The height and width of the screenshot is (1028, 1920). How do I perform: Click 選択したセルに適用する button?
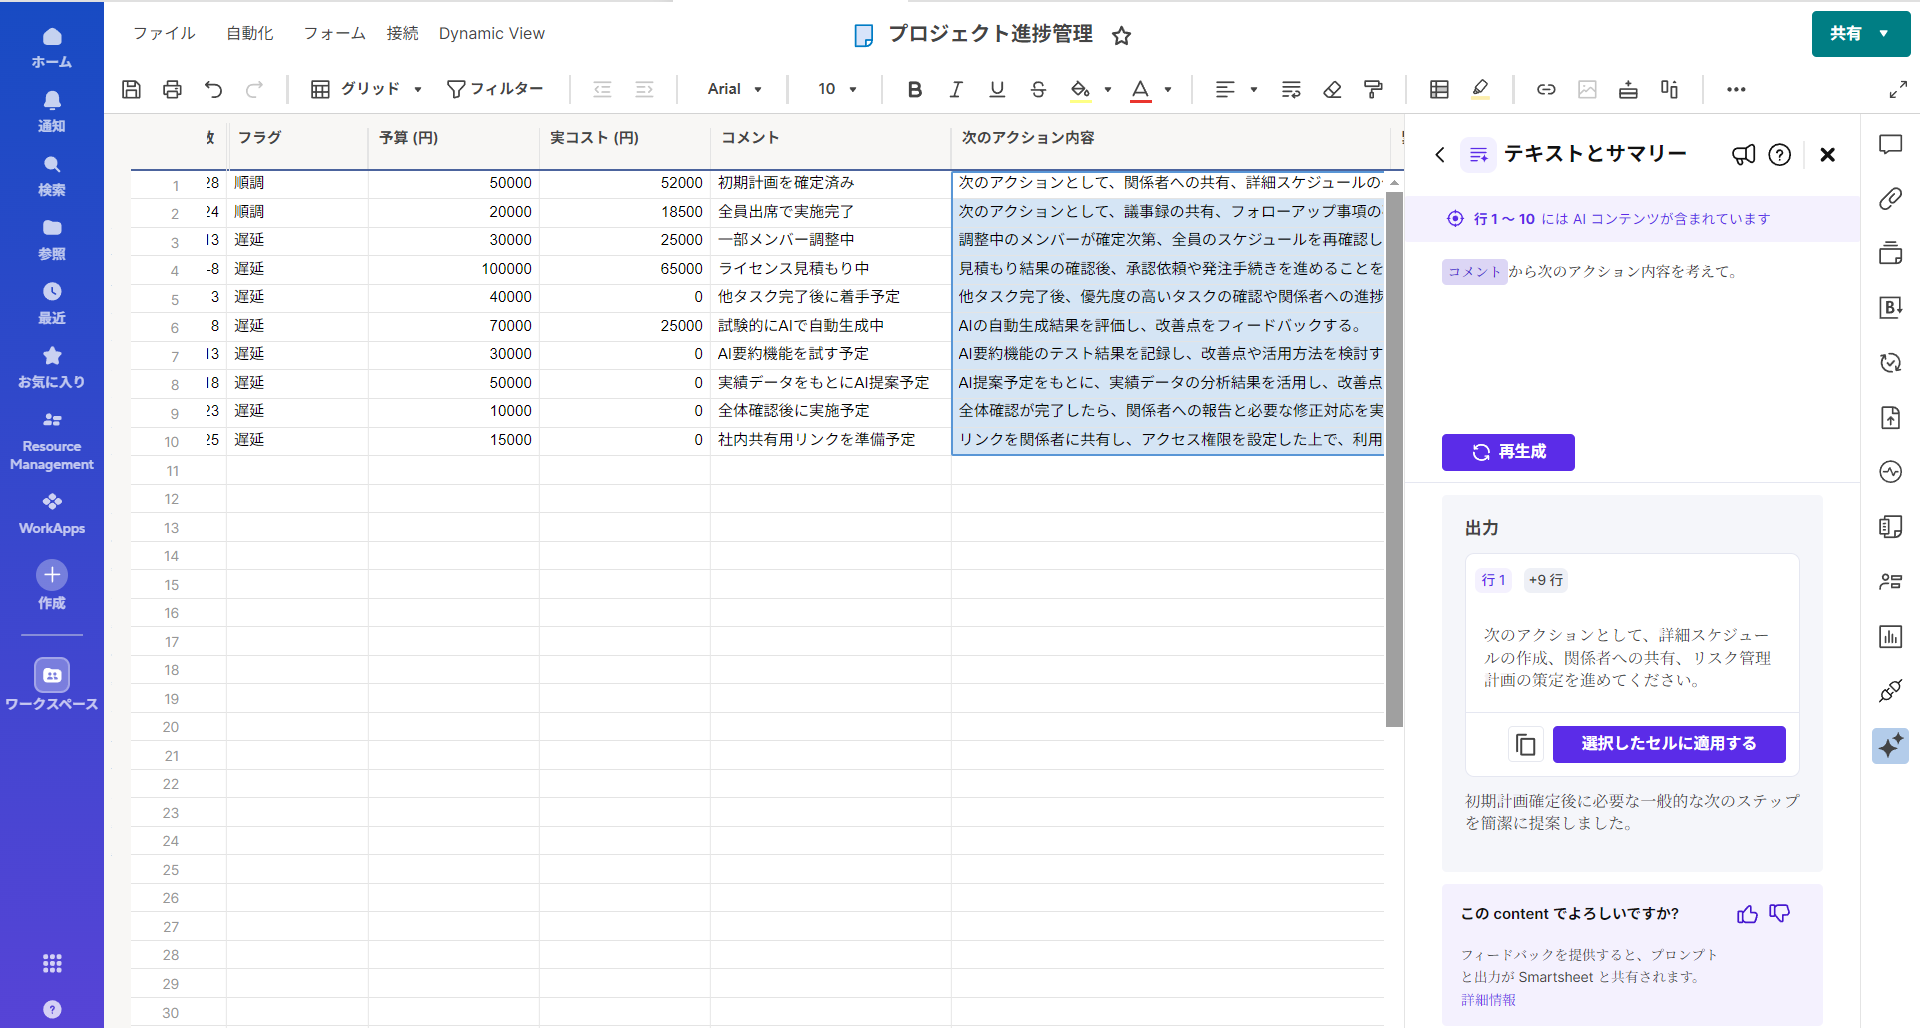(1668, 744)
